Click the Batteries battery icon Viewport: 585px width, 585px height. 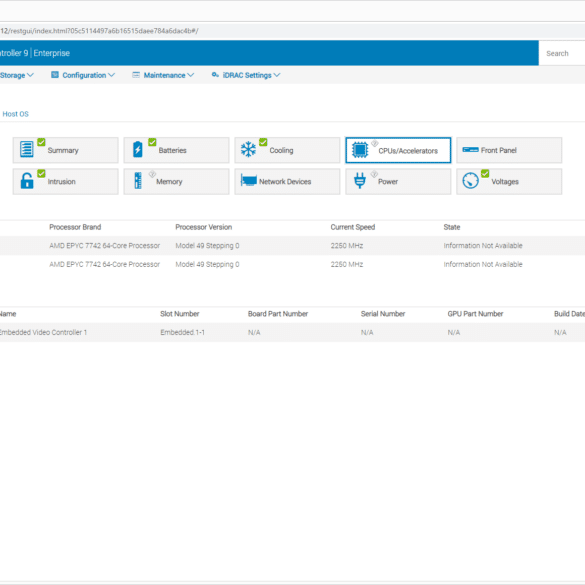point(138,149)
